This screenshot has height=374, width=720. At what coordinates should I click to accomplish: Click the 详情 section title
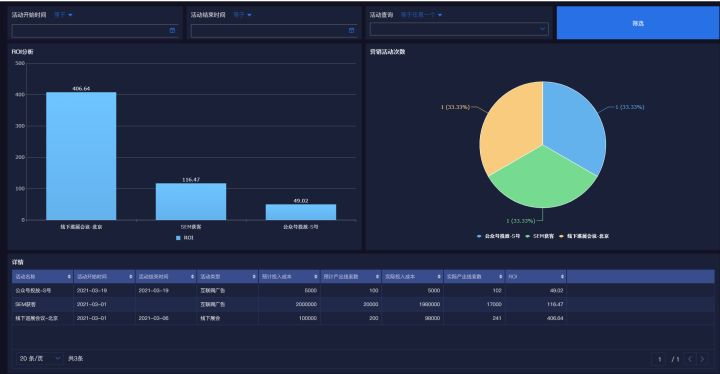17,262
